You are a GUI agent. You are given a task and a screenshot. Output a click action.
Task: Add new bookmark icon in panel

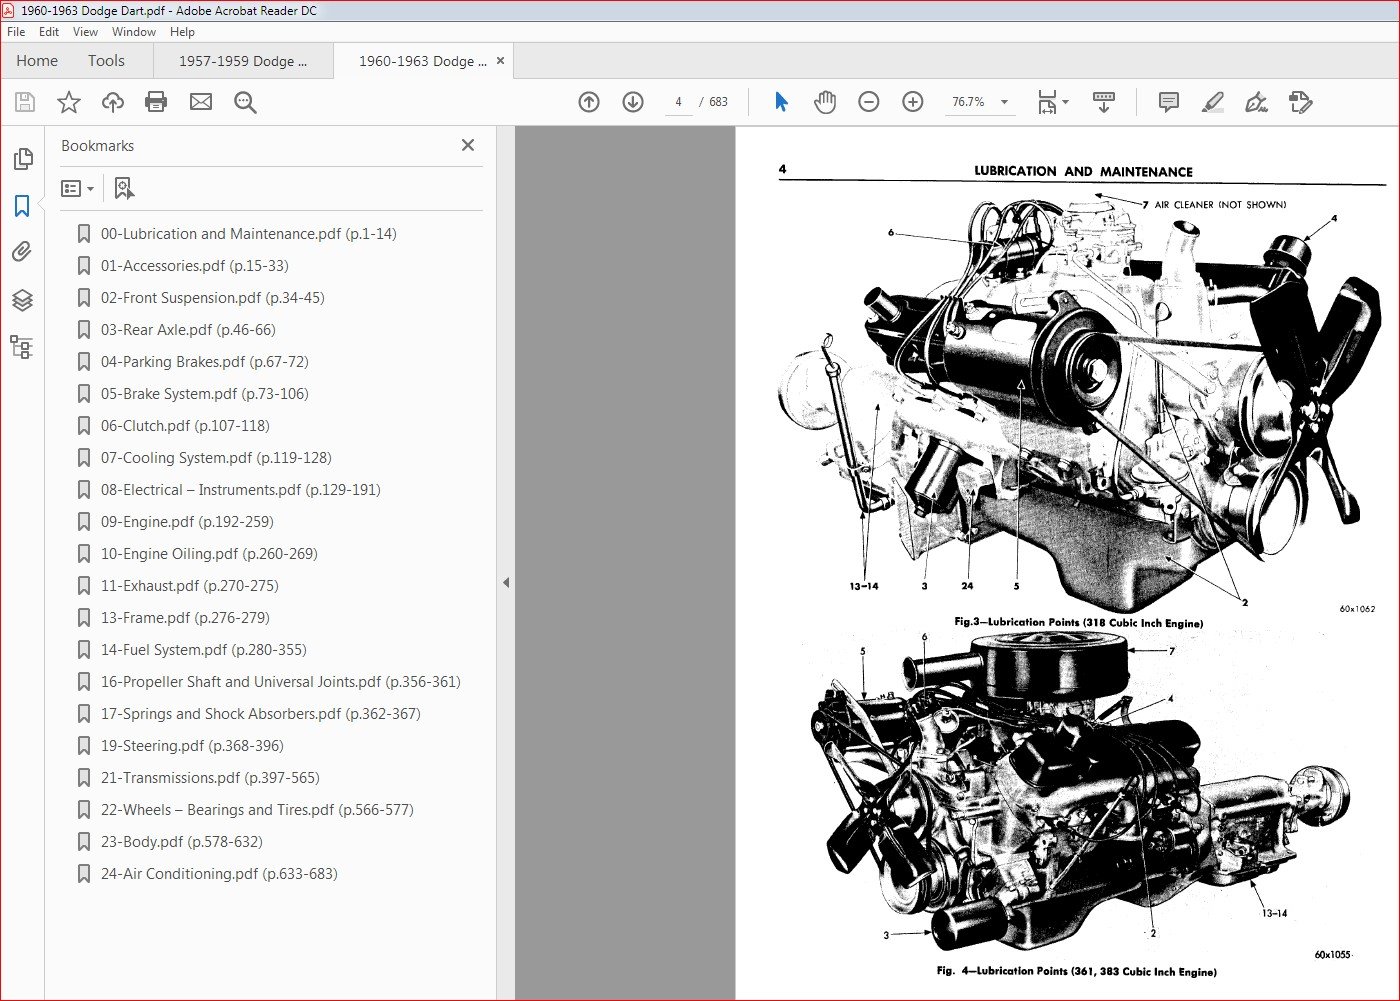click(124, 188)
